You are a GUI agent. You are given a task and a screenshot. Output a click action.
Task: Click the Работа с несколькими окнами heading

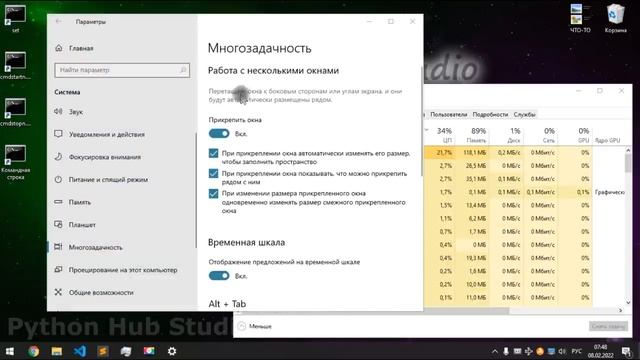[273, 71]
